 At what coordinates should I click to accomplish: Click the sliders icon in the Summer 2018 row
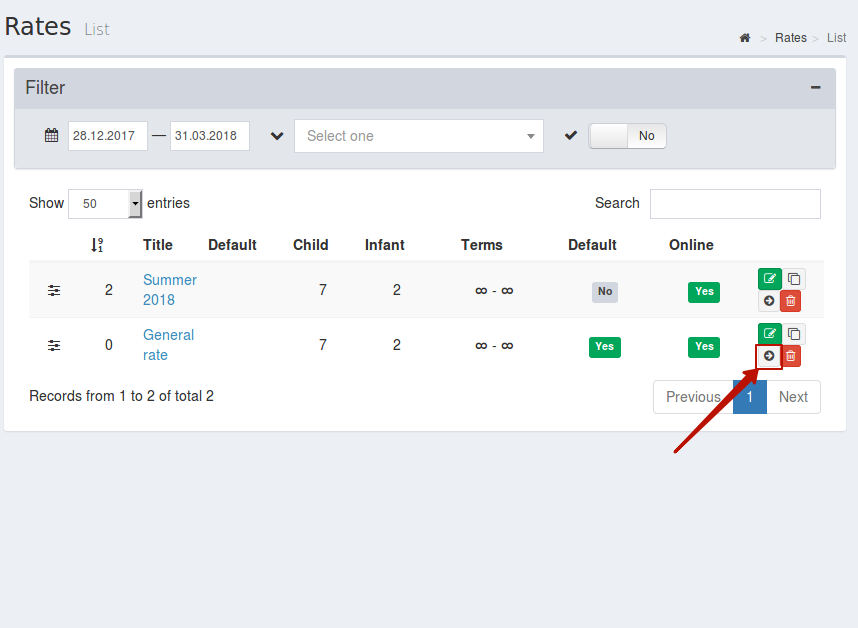54,290
